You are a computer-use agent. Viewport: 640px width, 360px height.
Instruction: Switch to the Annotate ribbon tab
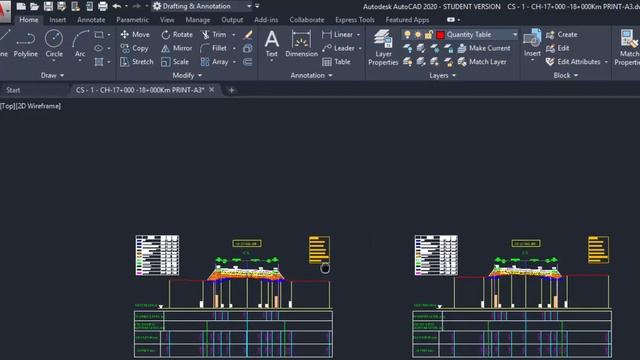(91, 20)
